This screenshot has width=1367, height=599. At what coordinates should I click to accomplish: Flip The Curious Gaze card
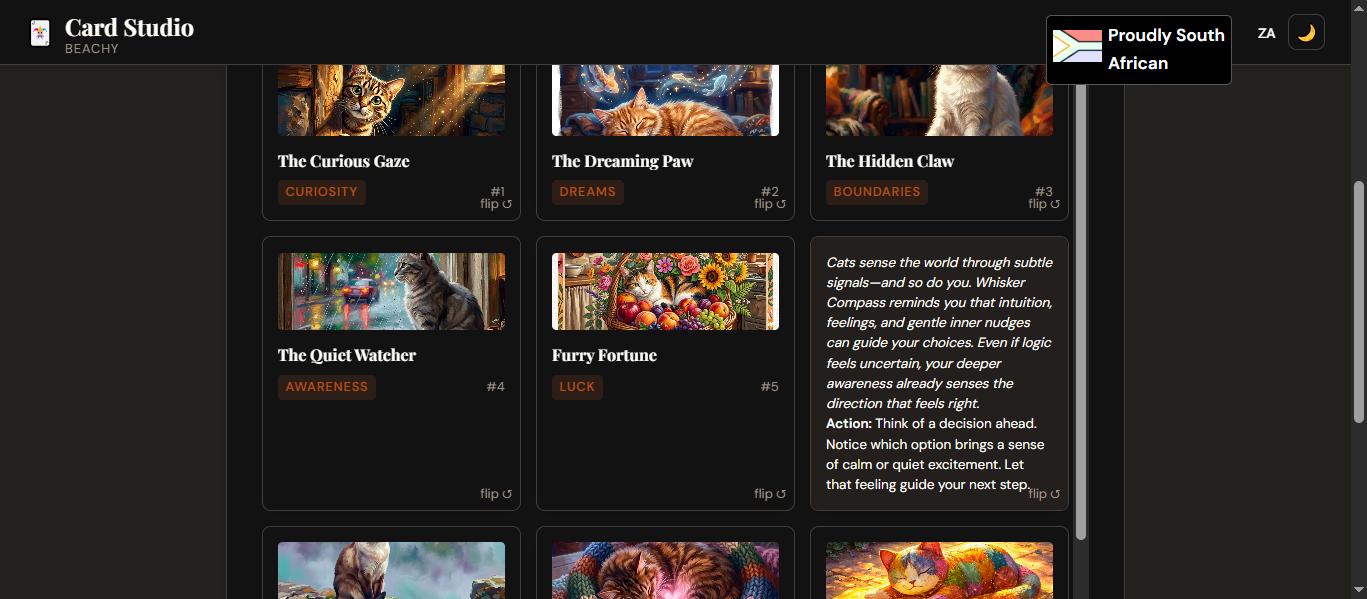coord(496,204)
